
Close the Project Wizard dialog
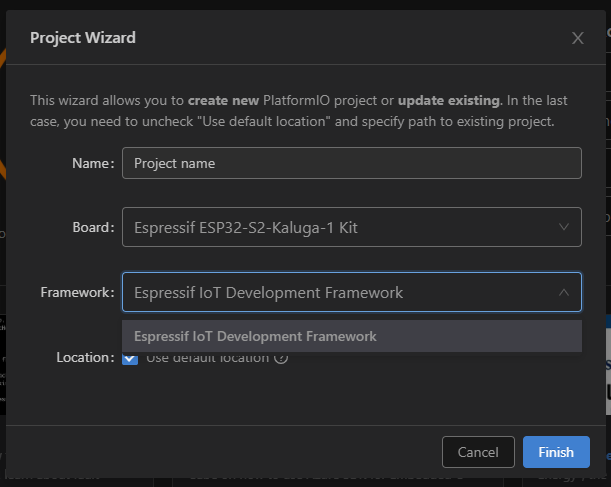(x=577, y=38)
